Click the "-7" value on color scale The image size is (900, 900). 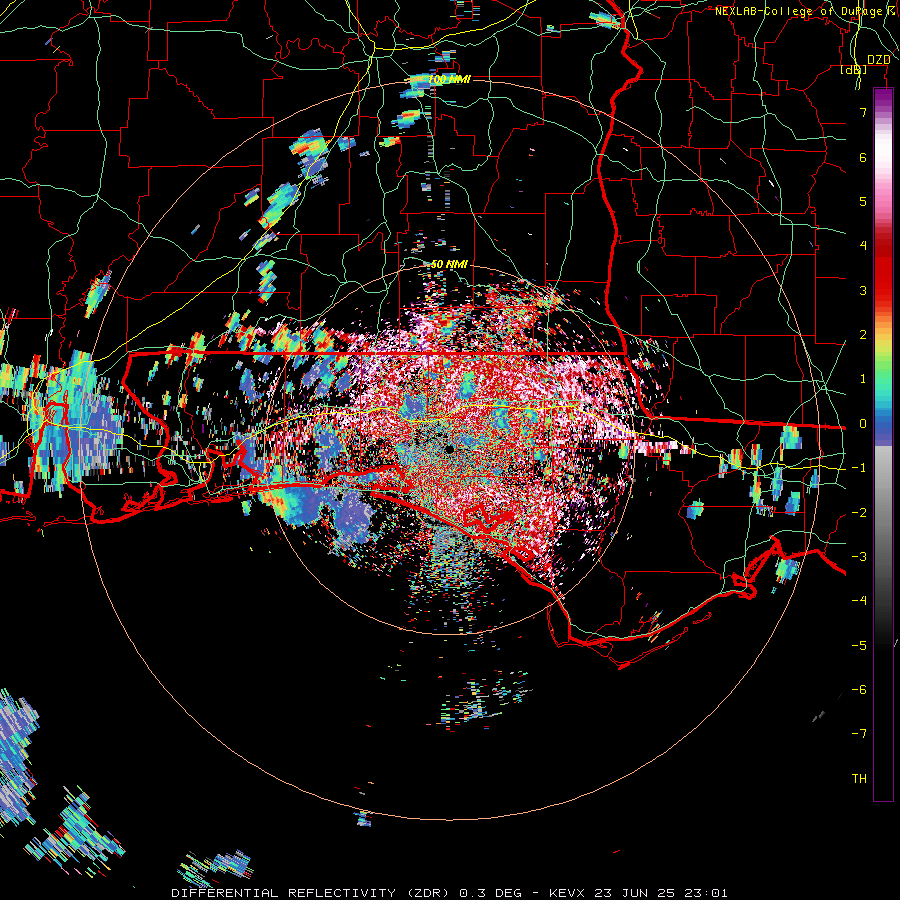point(859,734)
